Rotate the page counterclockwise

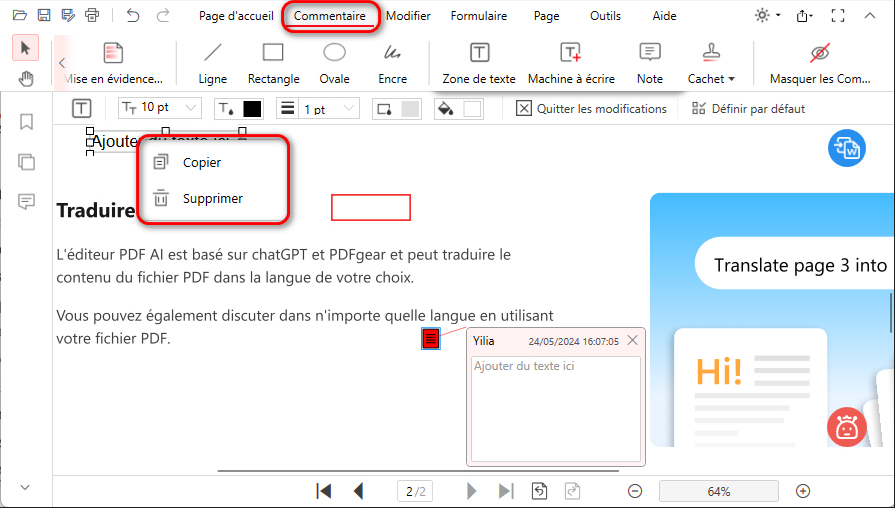tap(539, 491)
